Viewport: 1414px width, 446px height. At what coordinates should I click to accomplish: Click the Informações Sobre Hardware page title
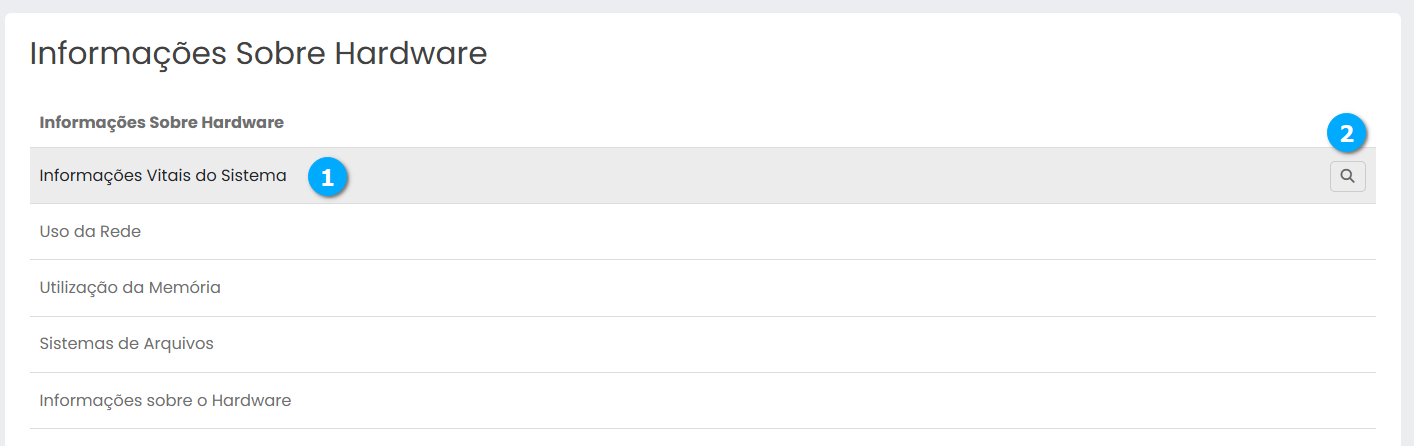258,53
